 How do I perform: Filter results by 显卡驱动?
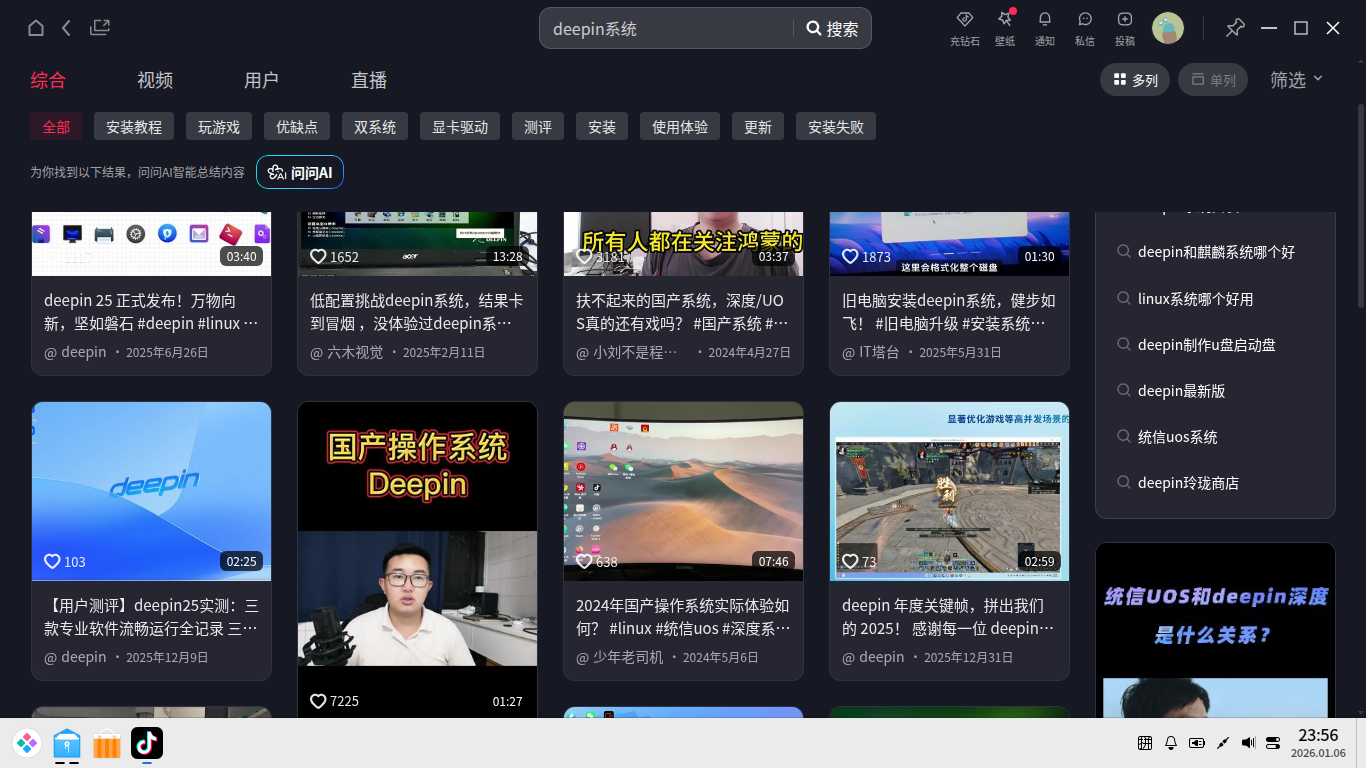(460, 127)
